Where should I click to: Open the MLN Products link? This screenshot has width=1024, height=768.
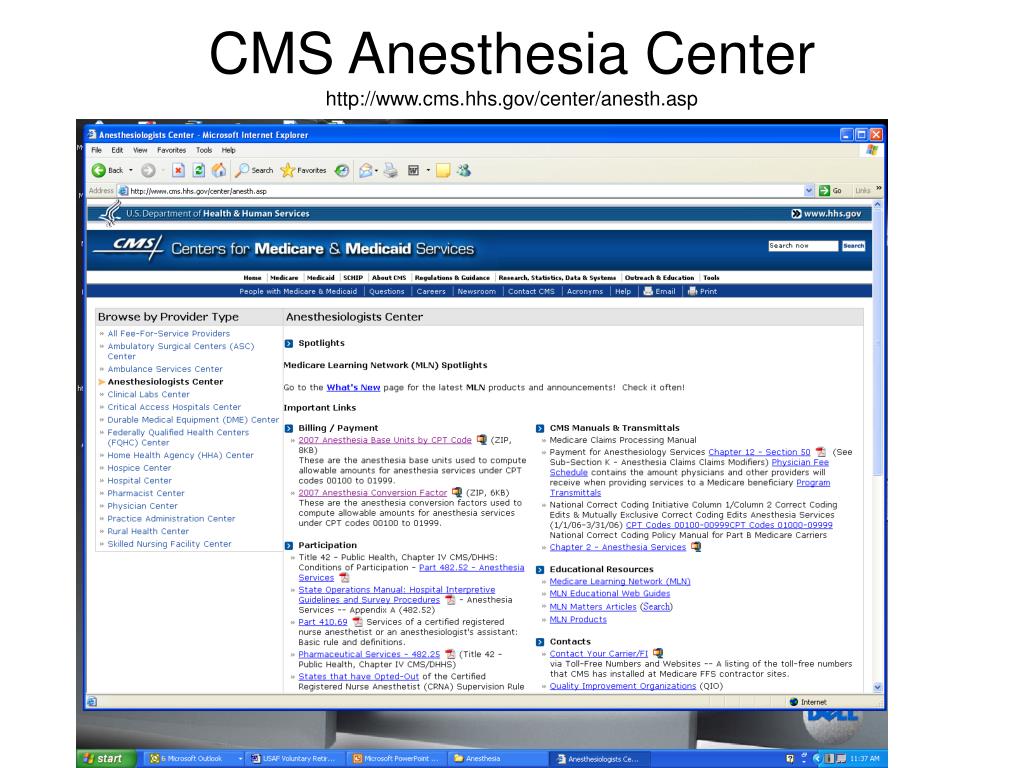(578, 620)
